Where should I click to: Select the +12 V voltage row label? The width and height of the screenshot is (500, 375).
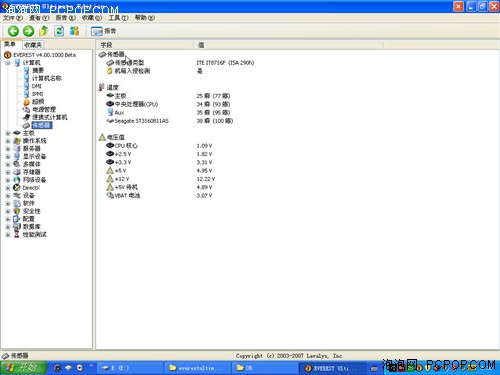pyautogui.click(x=122, y=179)
